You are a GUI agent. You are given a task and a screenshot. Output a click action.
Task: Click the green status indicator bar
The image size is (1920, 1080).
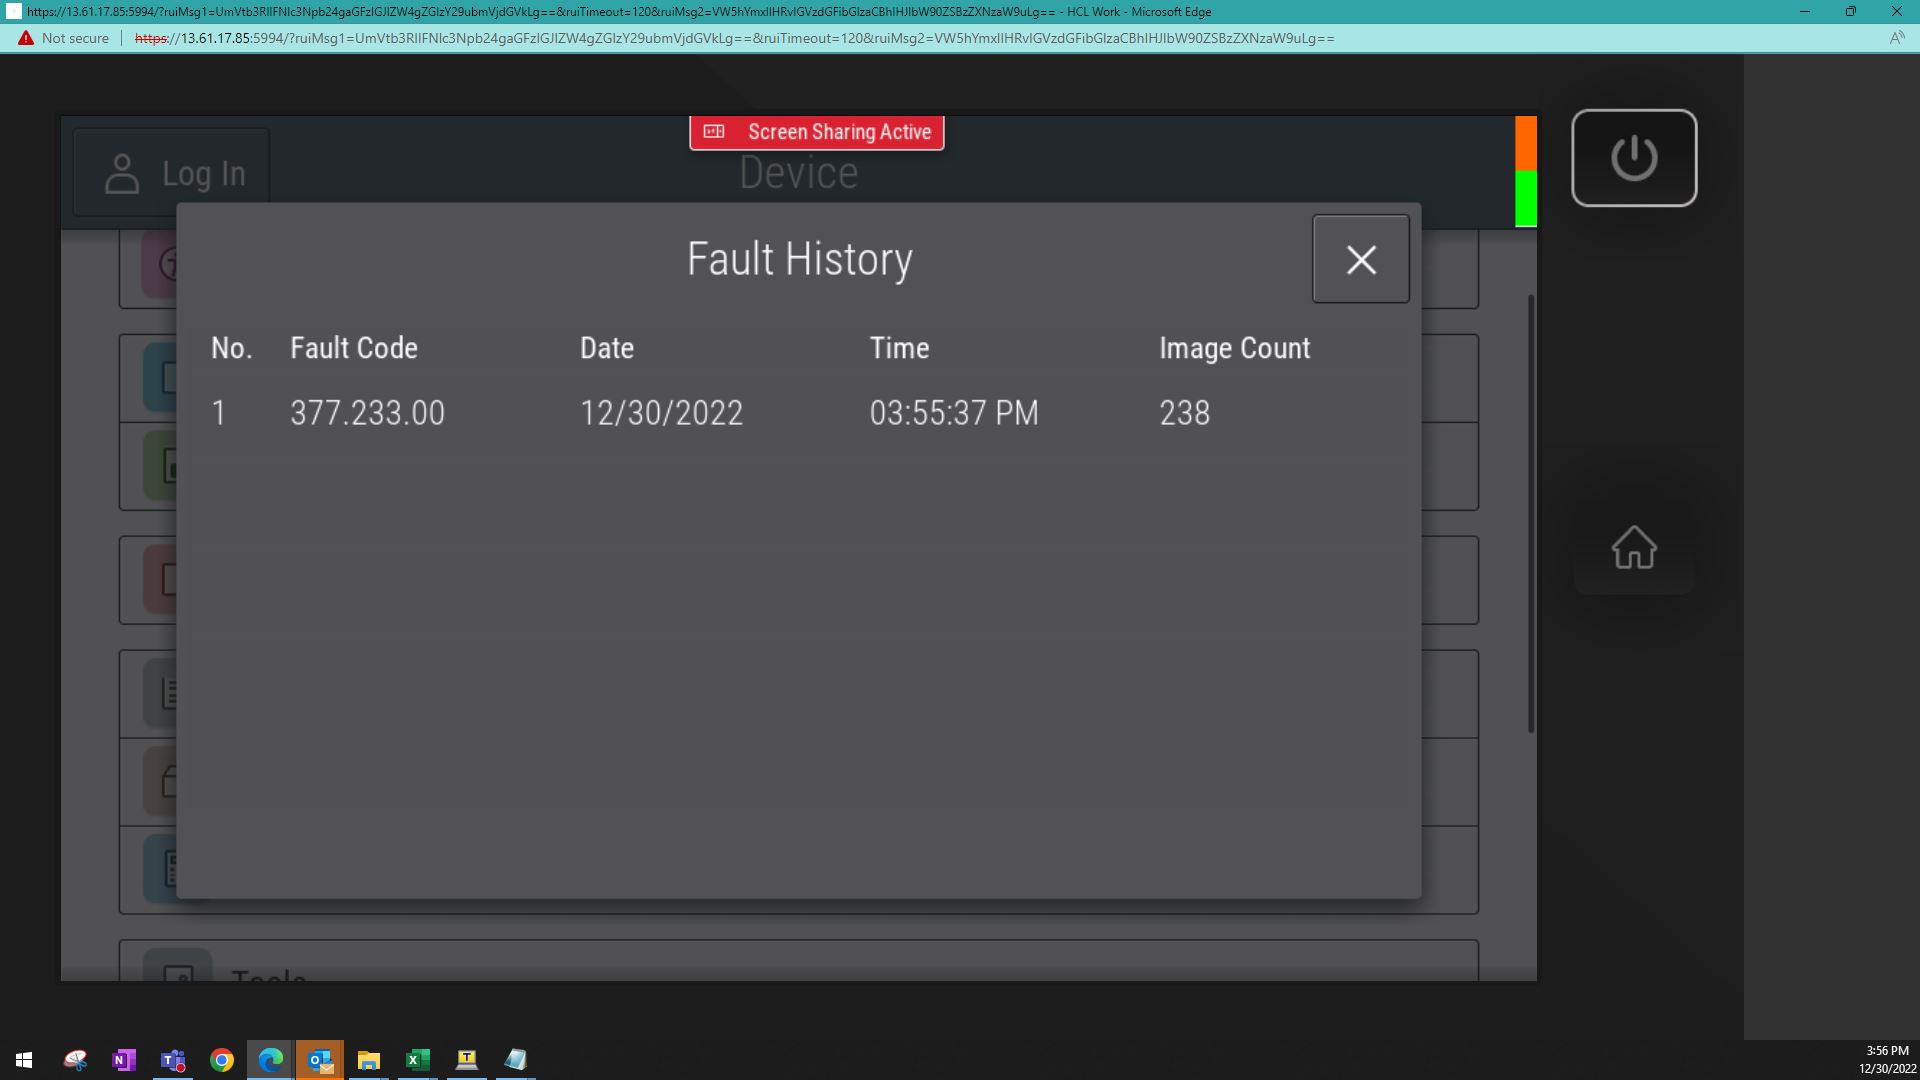(x=1526, y=198)
